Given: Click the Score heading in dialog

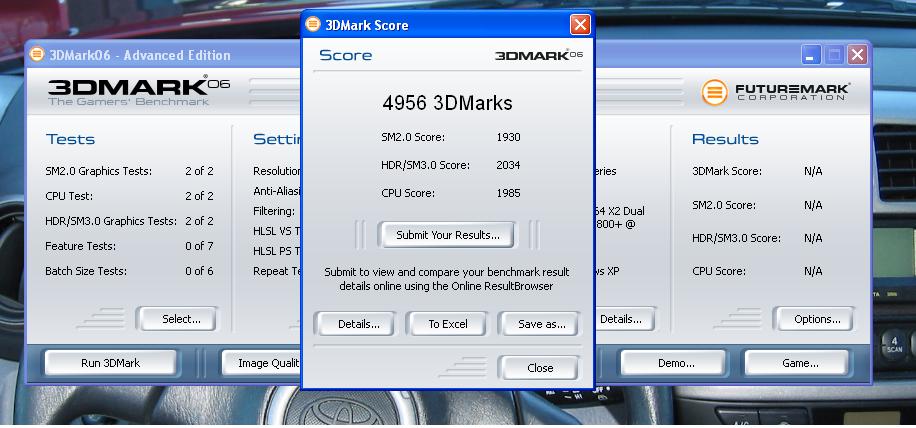Looking at the screenshot, I should click(x=345, y=55).
